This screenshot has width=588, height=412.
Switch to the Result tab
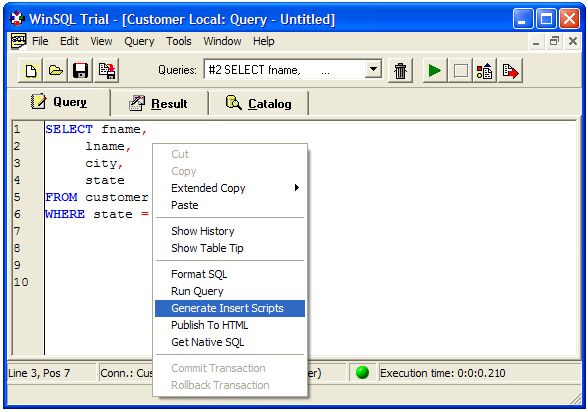pos(159,103)
